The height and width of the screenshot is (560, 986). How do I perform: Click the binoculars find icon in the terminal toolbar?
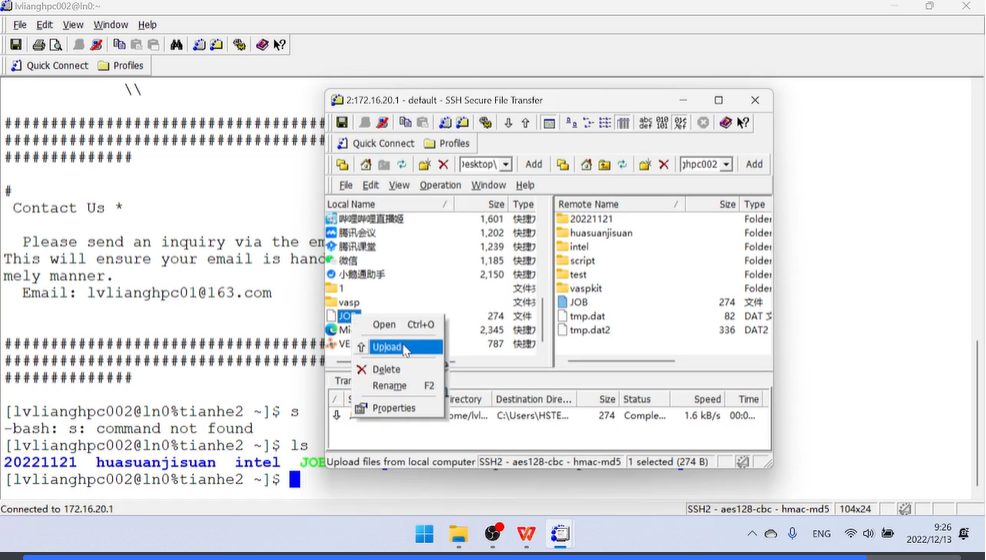pyautogui.click(x=176, y=45)
